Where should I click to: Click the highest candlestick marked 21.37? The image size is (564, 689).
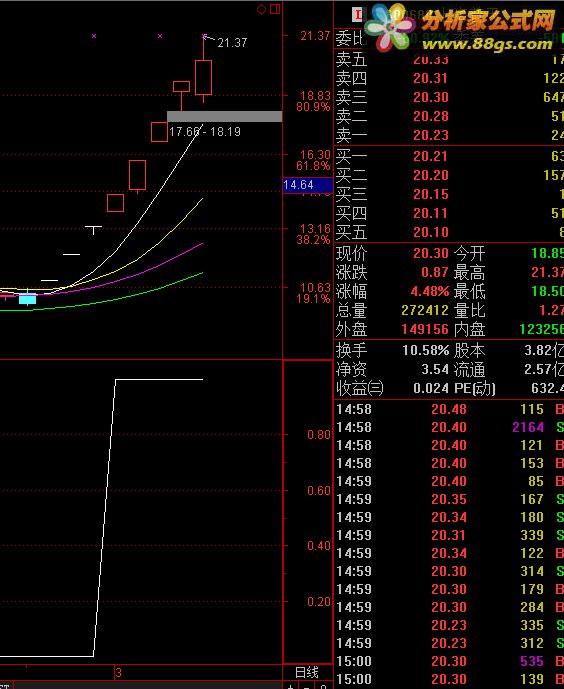[203, 78]
